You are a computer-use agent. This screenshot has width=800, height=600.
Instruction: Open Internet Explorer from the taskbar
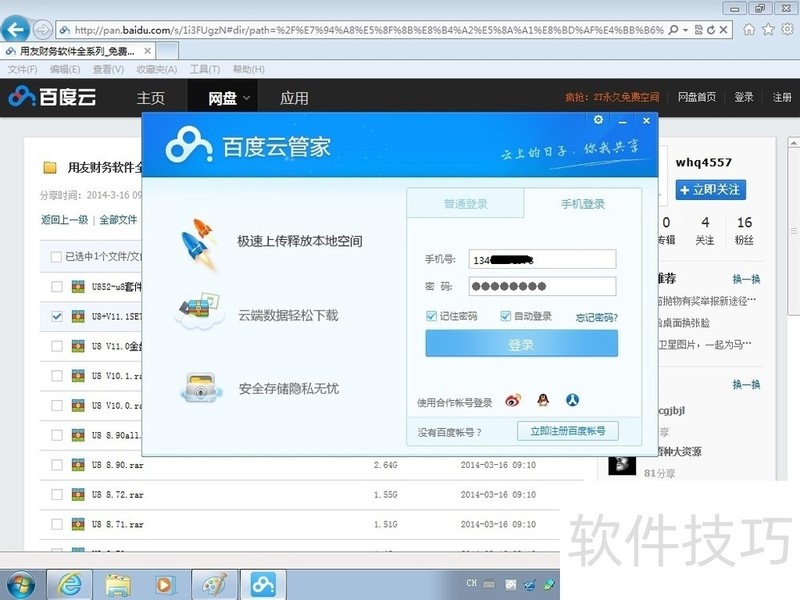pos(69,583)
